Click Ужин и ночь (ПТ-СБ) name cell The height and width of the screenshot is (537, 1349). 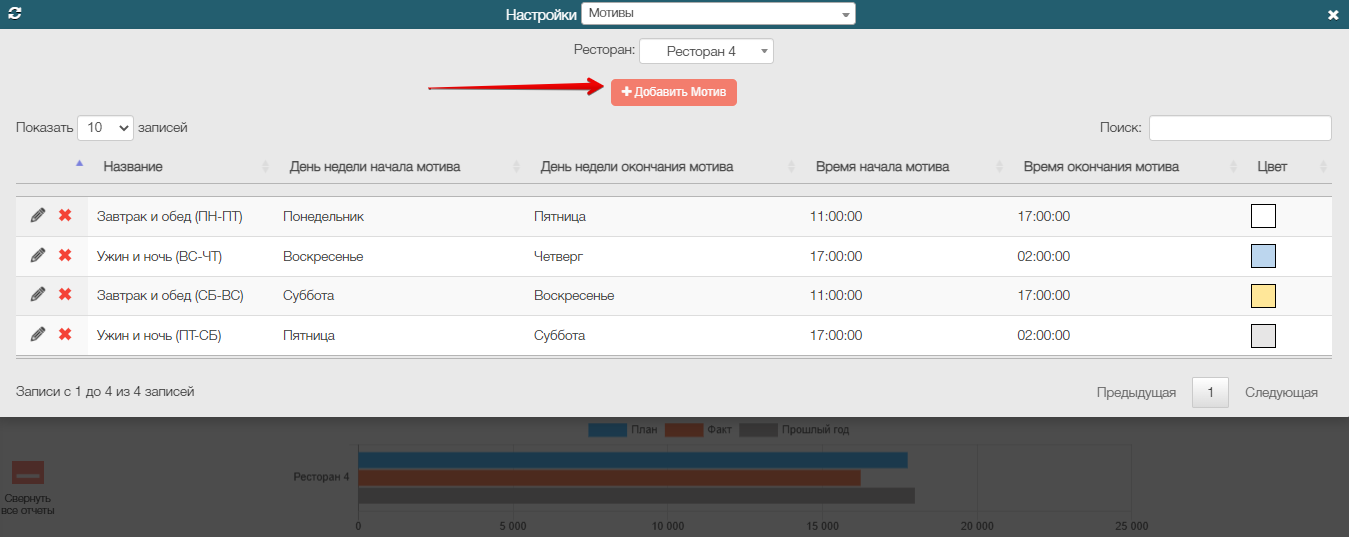[x=159, y=336]
